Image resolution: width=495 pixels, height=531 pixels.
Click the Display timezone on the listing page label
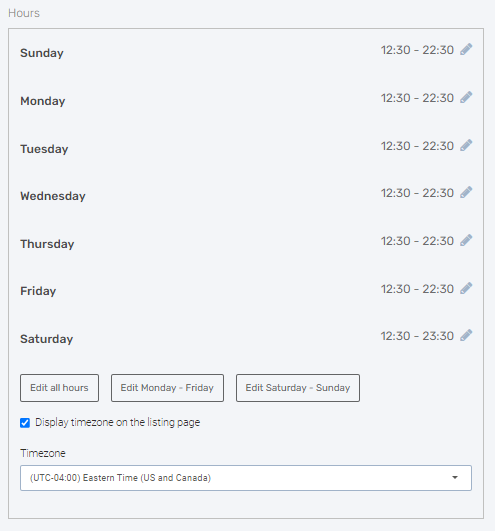tap(117, 423)
